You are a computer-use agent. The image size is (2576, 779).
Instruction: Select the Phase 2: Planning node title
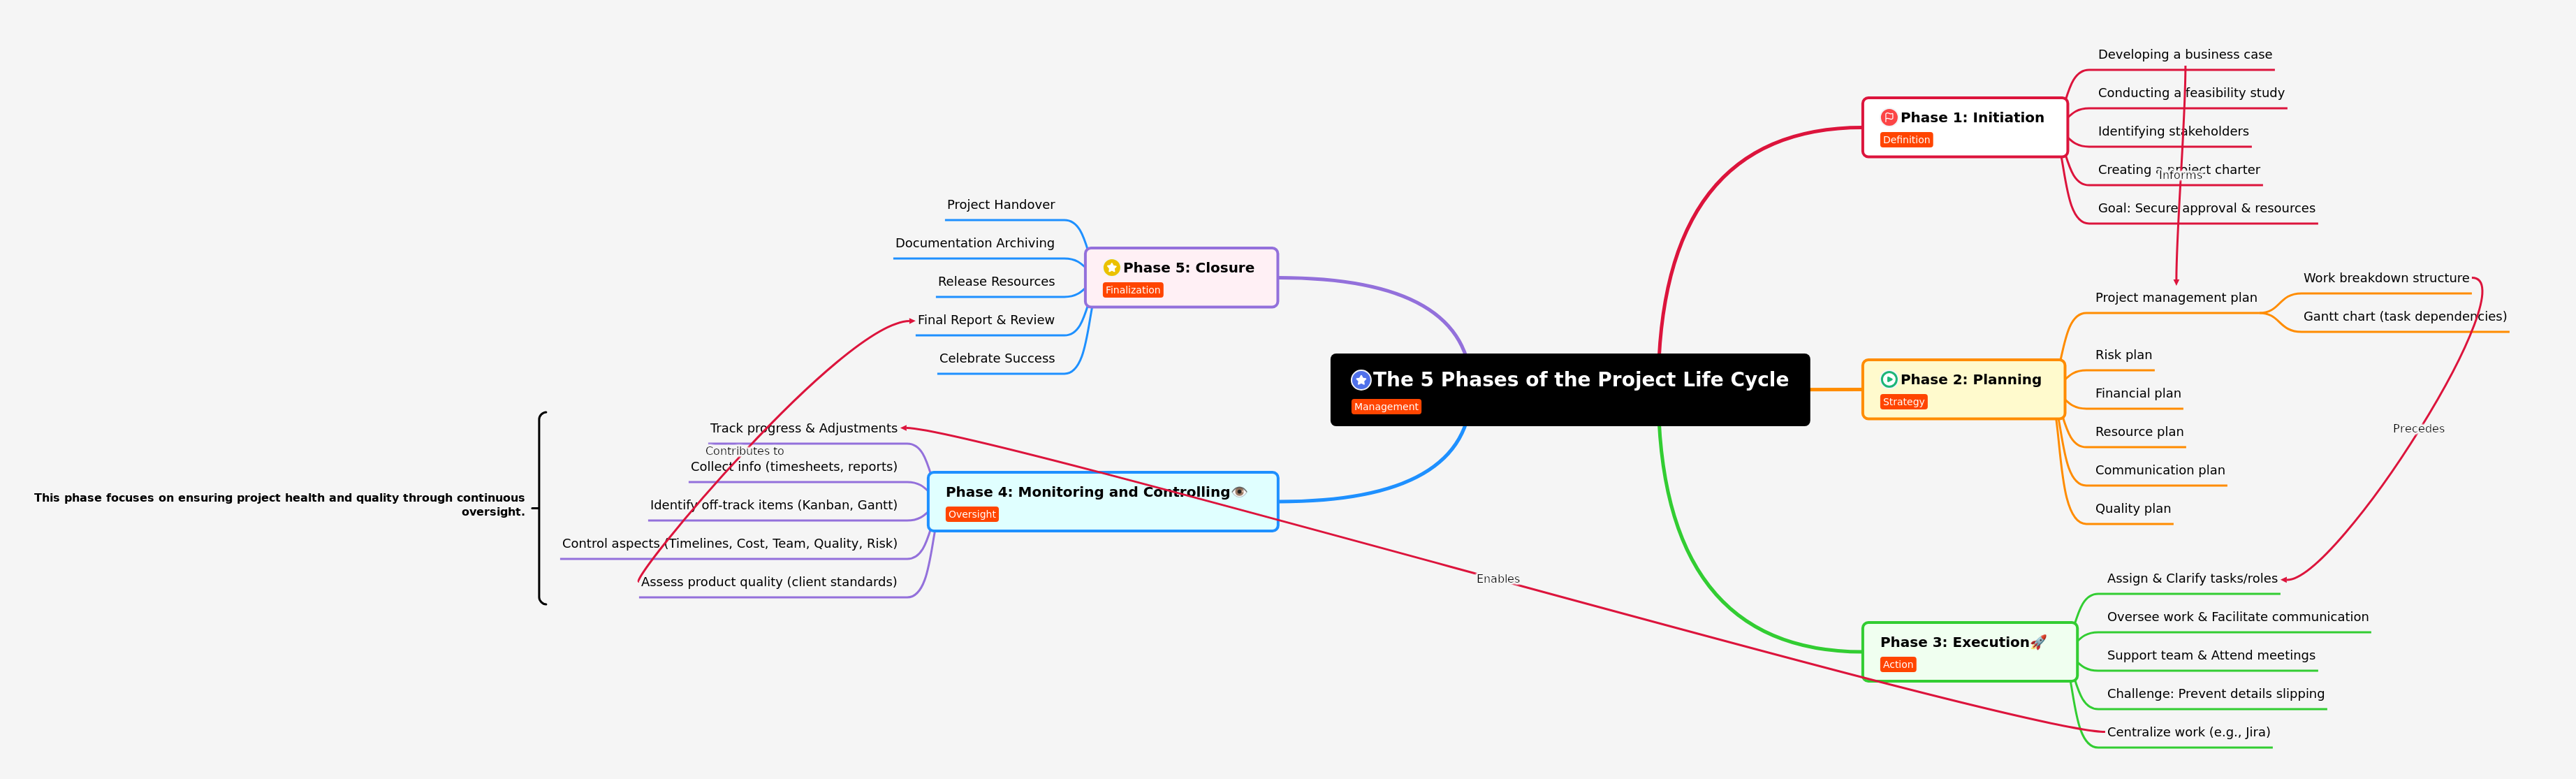pyautogui.click(x=1969, y=380)
